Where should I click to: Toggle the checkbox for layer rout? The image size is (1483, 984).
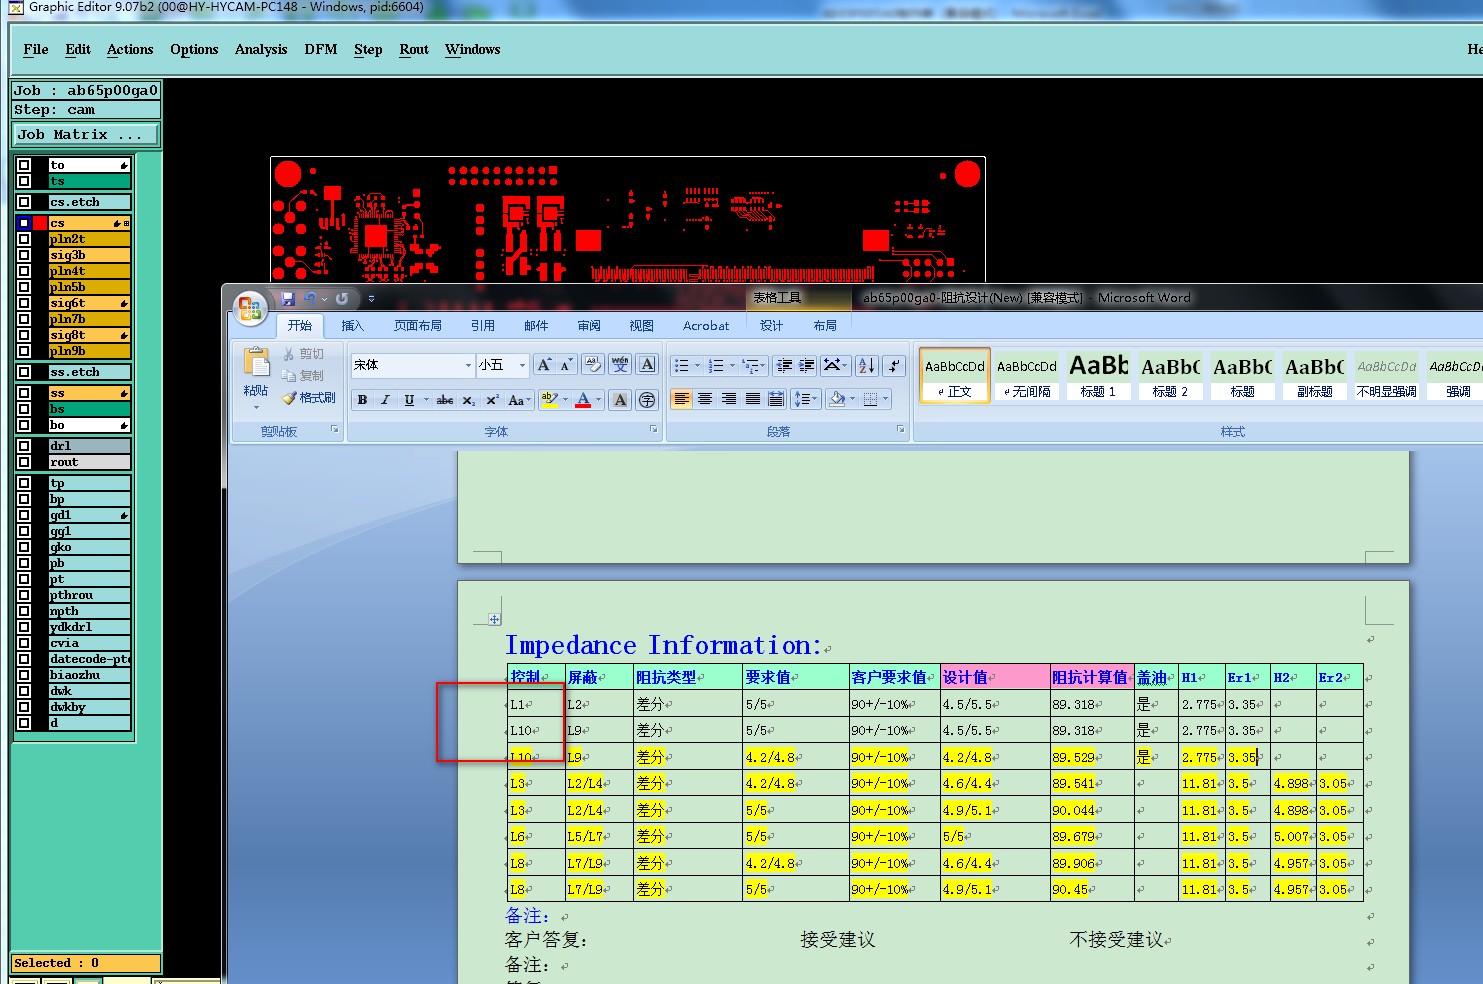coord(24,462)
